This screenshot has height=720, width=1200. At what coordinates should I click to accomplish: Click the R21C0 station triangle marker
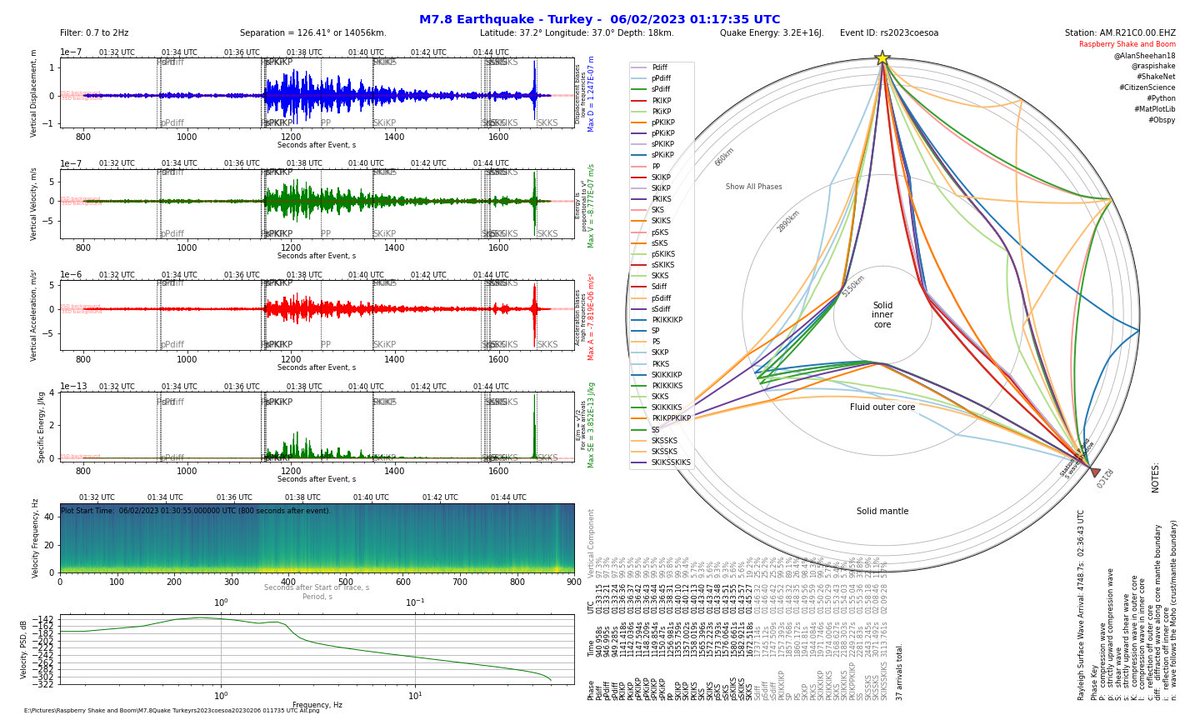coord(1095,471)
